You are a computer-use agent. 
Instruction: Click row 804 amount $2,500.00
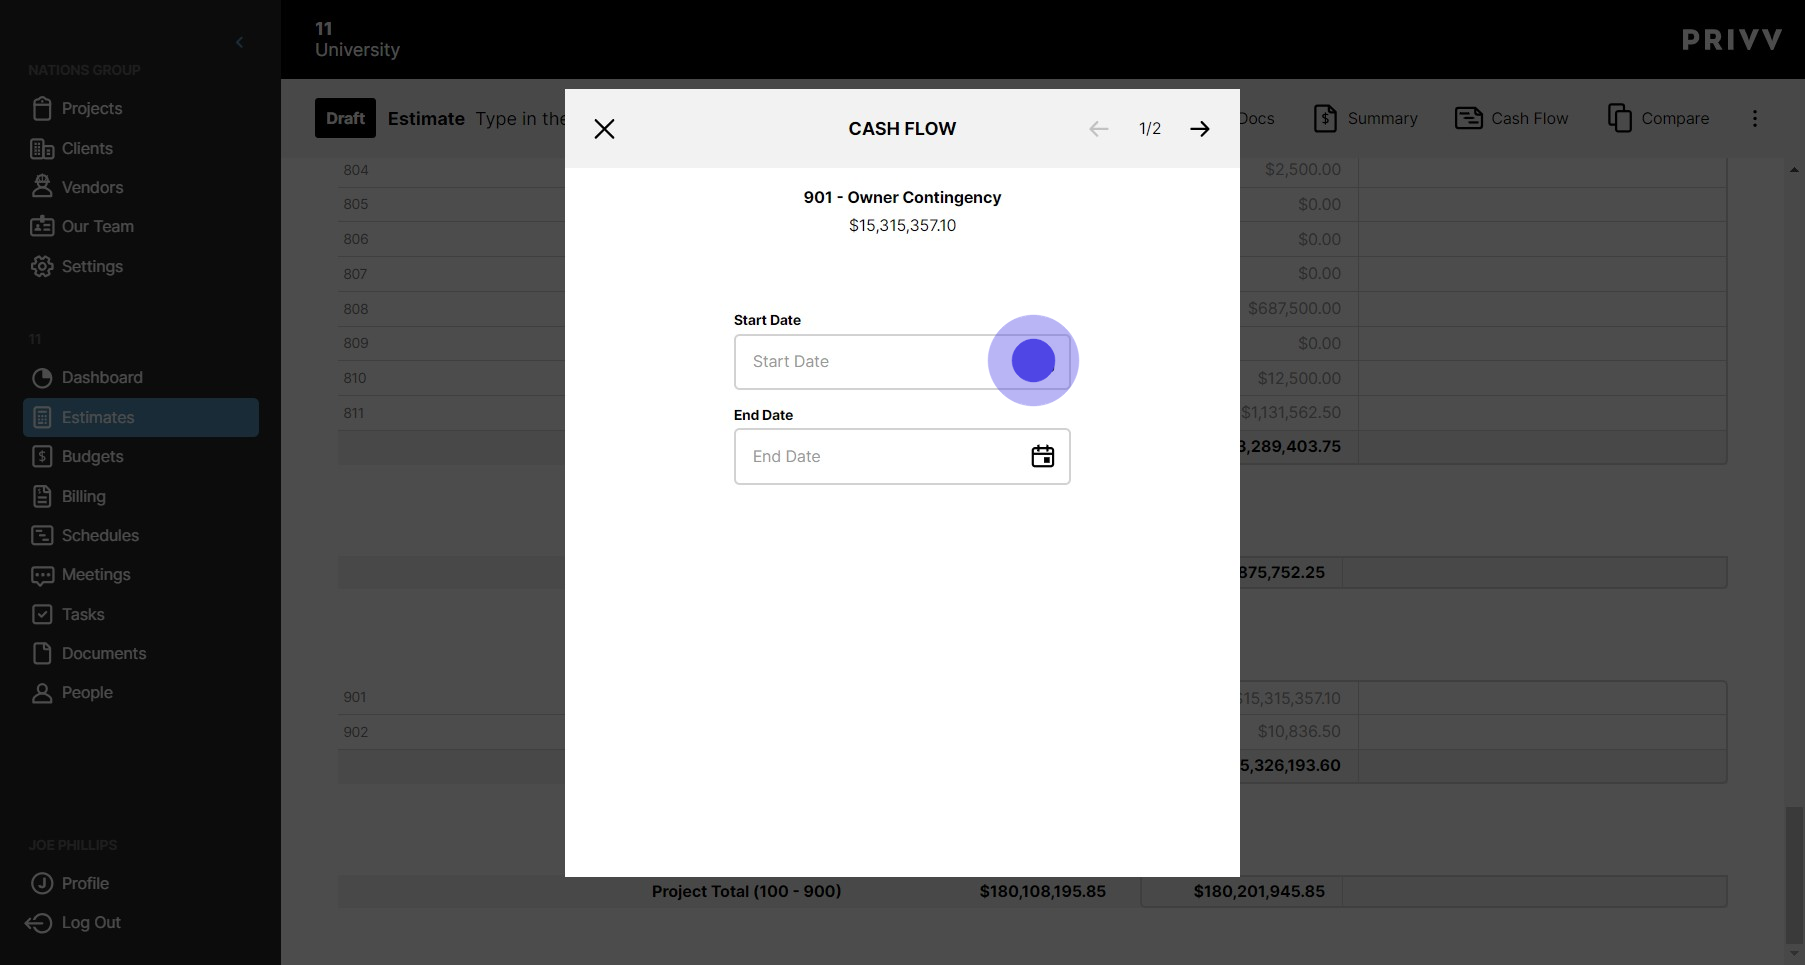click(x=1302, y=169)
